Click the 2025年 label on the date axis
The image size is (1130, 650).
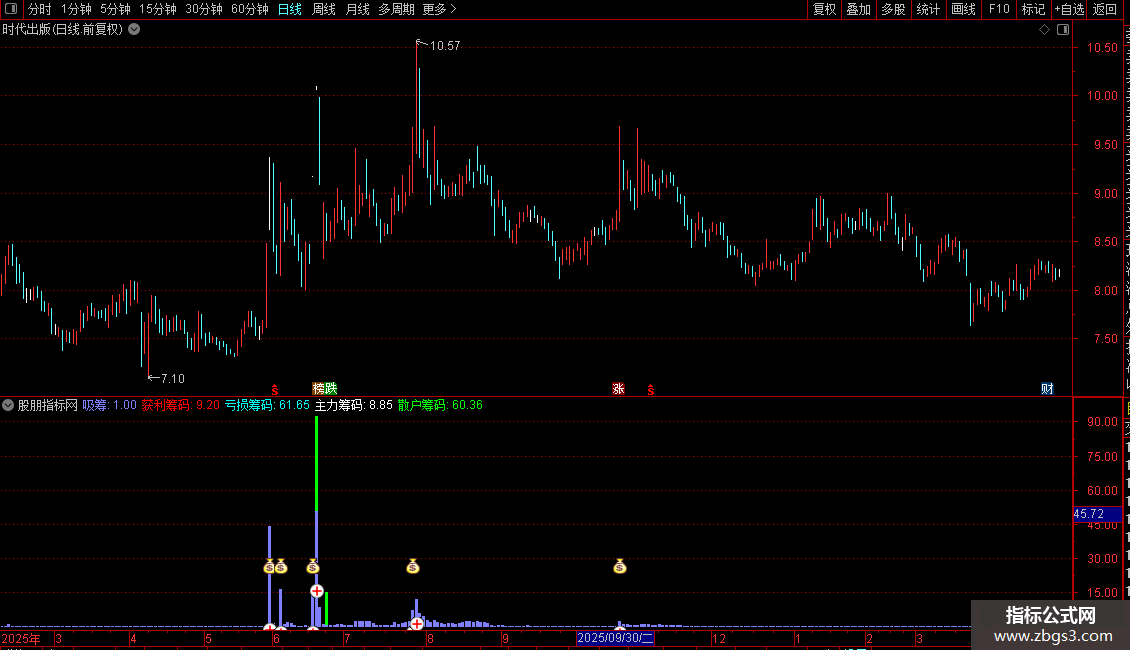21,639
